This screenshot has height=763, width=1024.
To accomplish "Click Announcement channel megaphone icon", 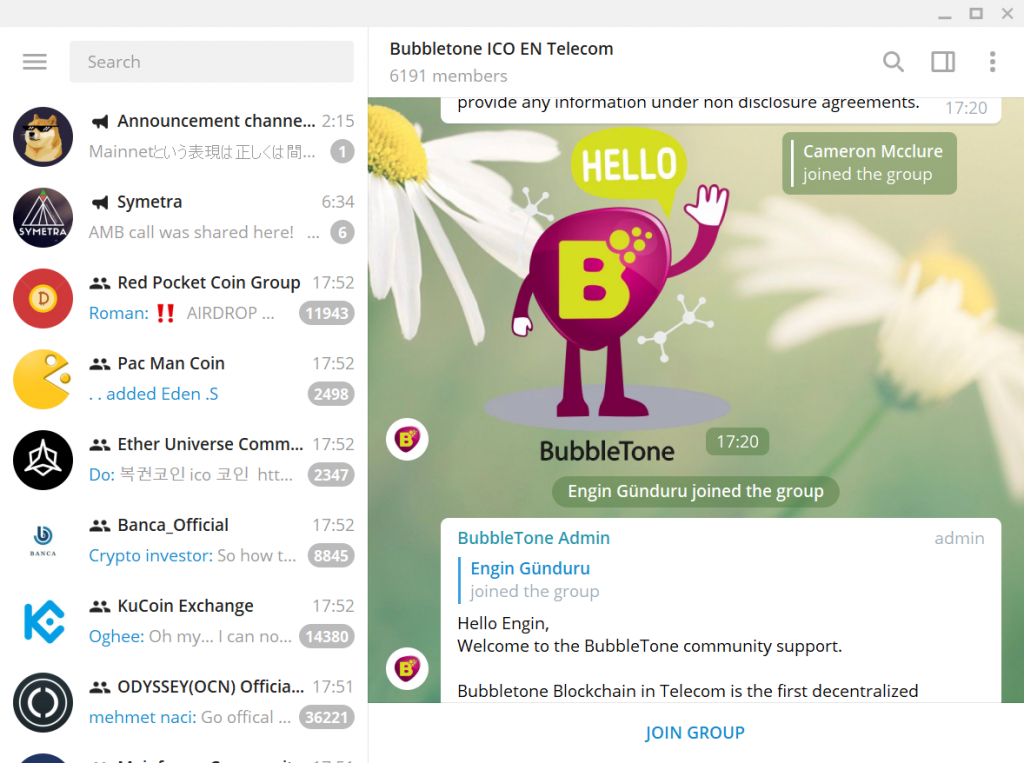I will (x=100, y=122).
